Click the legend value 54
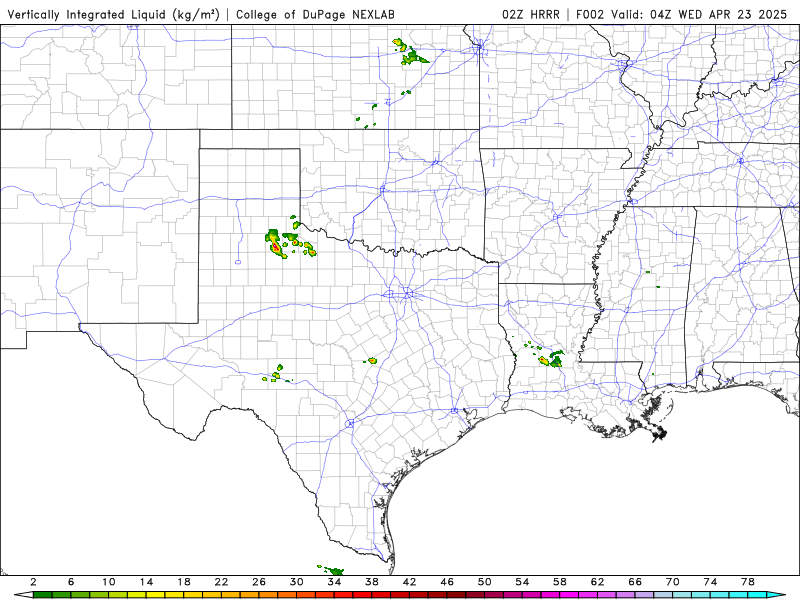This screenshot has height=600, width=800. click(522, 582)
